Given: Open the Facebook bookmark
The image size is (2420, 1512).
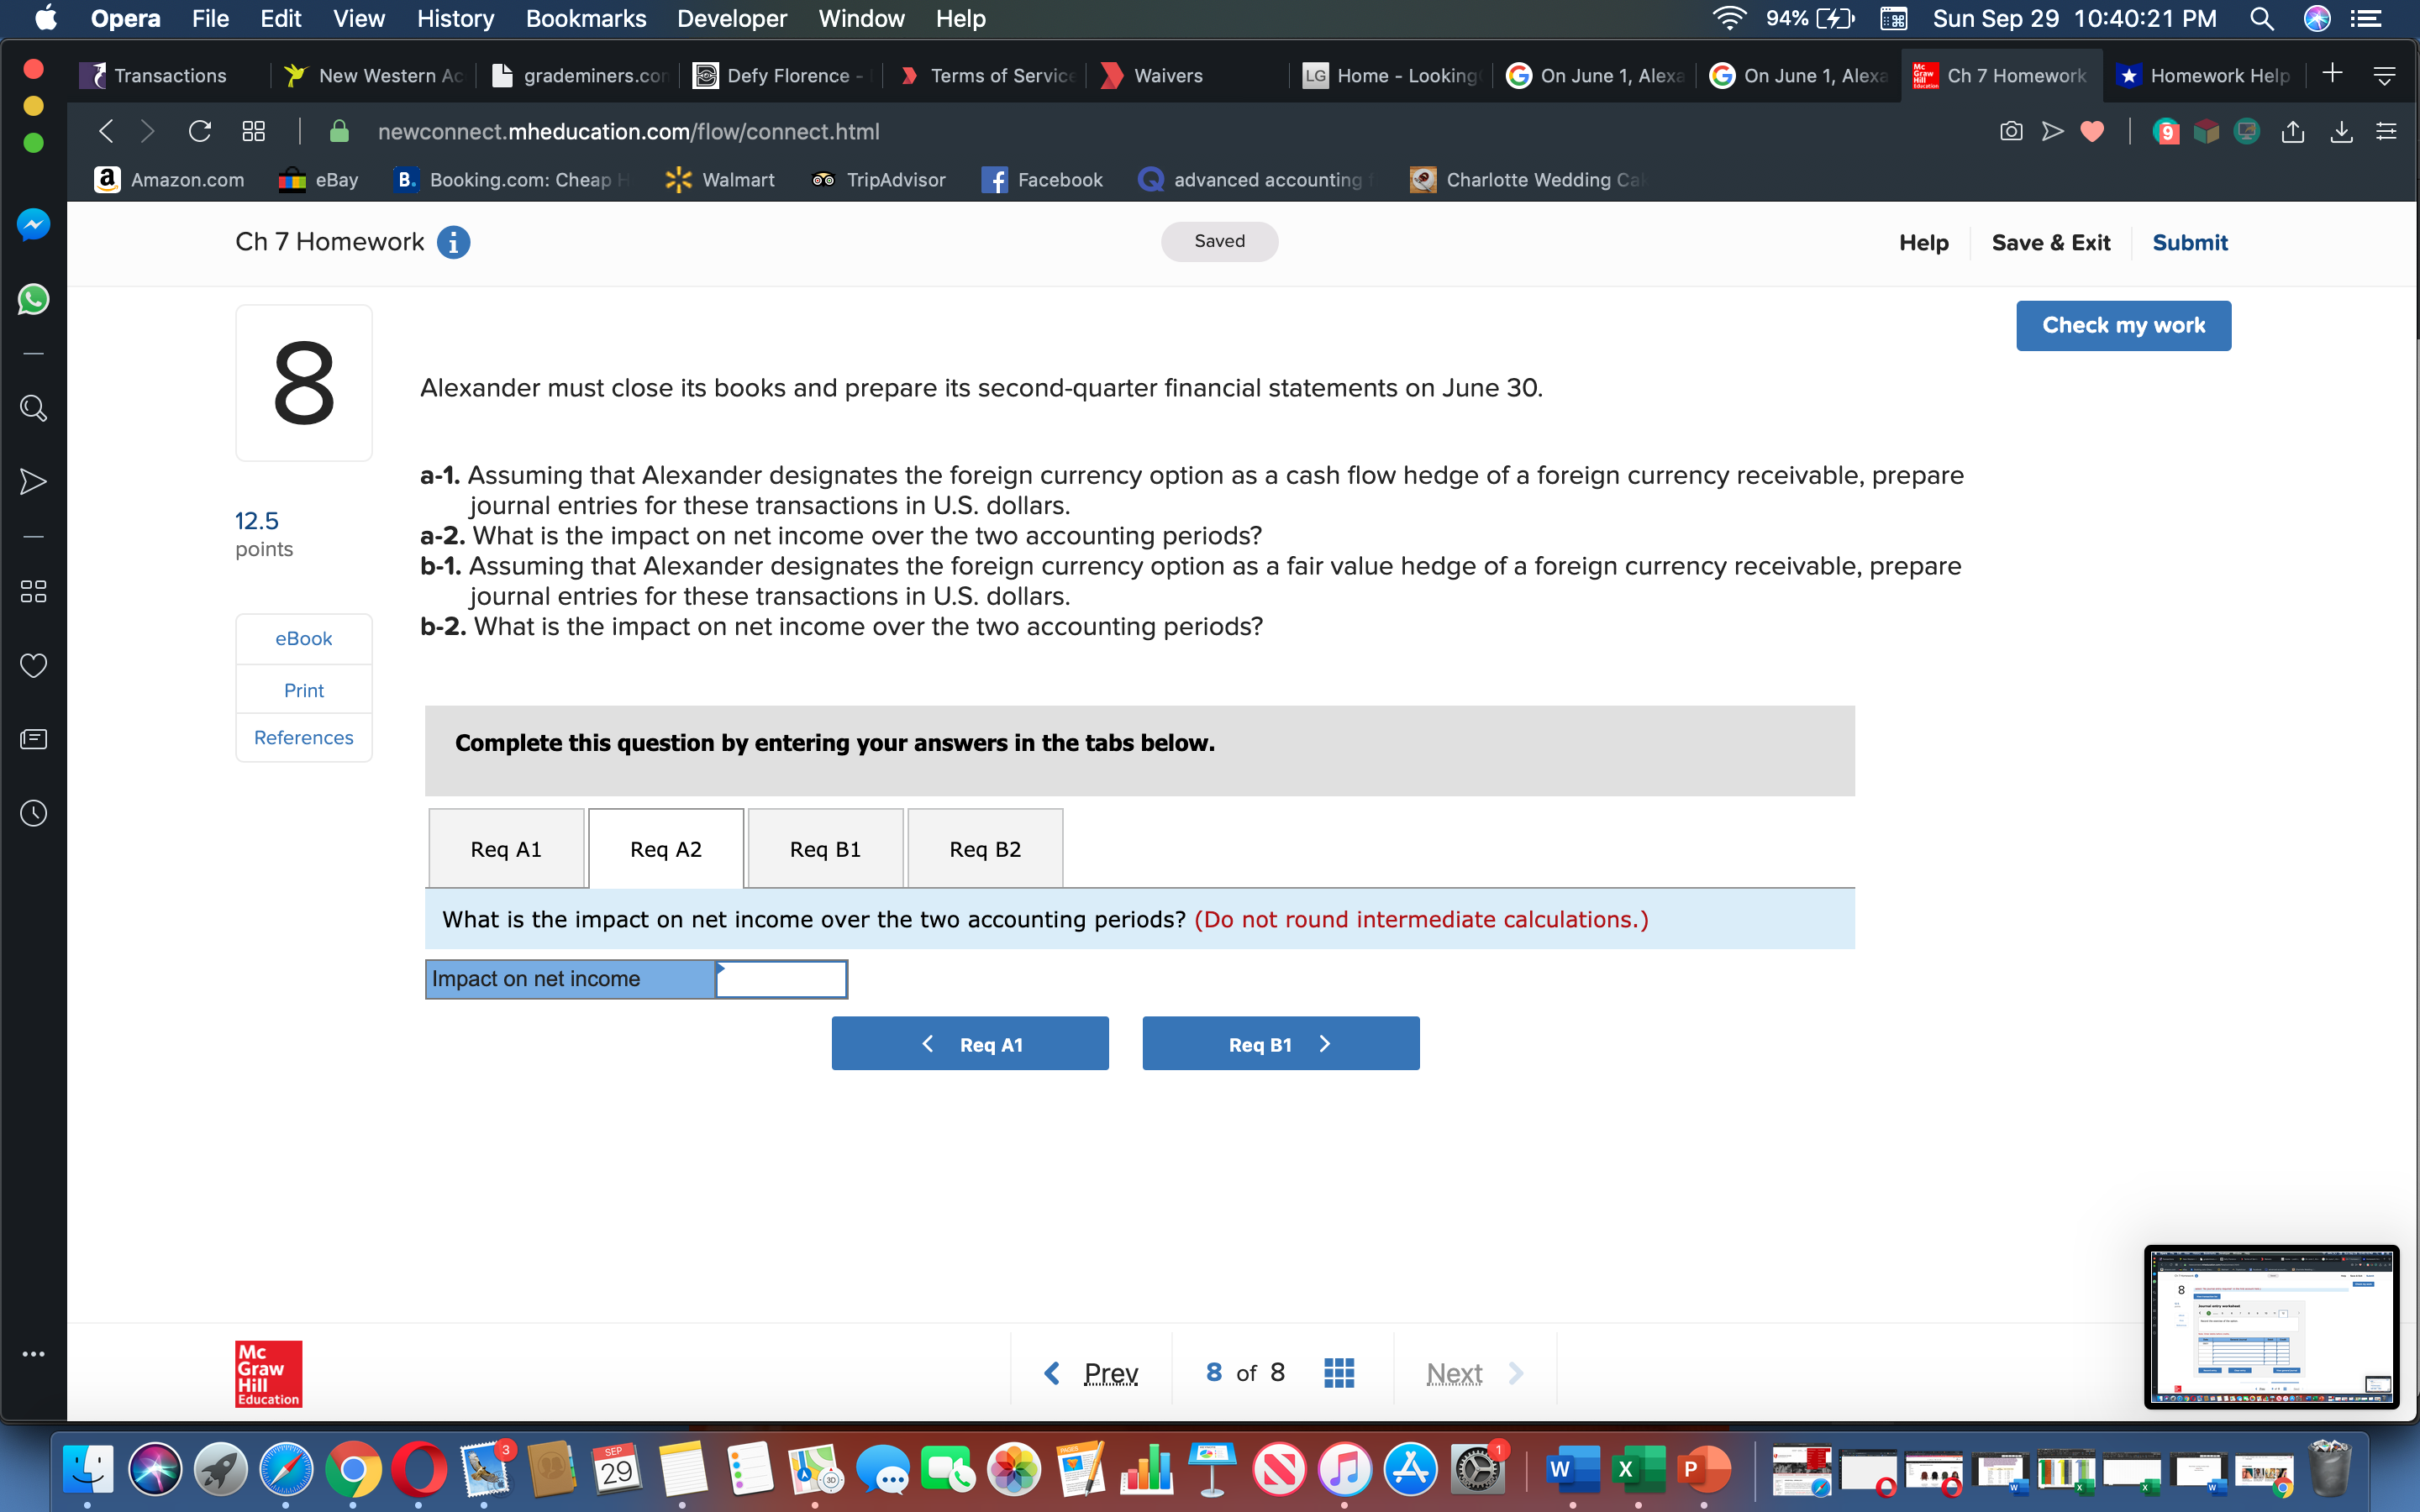Looking at the screenshot, I should [1043, 180].
